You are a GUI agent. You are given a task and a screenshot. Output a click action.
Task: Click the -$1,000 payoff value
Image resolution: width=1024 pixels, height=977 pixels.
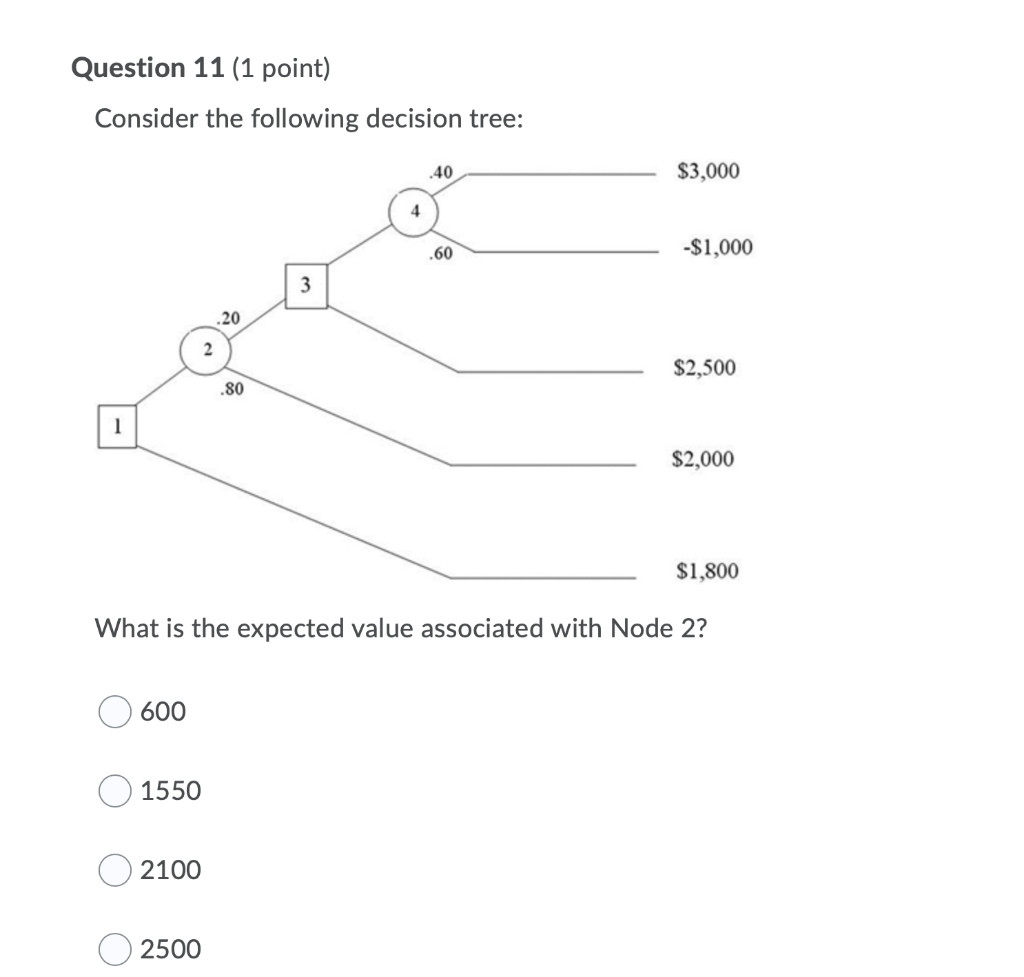click(714, 248)
